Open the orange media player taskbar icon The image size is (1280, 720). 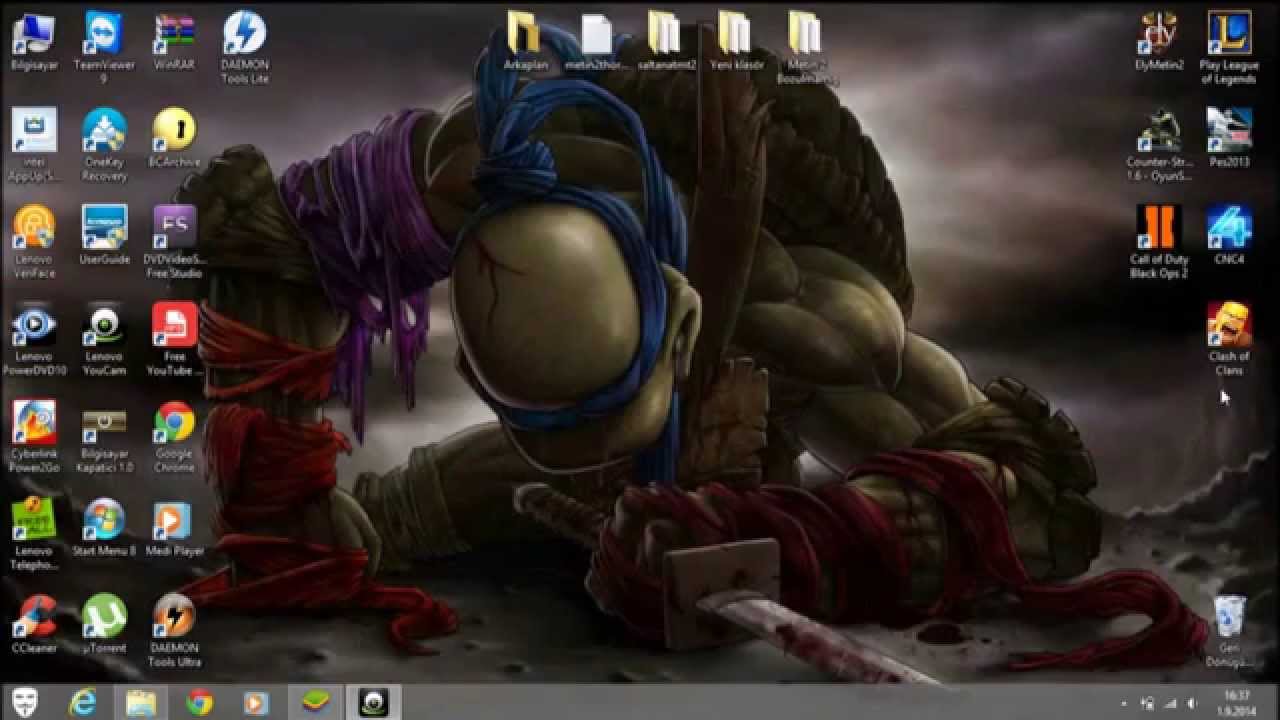pyautogui.click(x=257, y=702)
